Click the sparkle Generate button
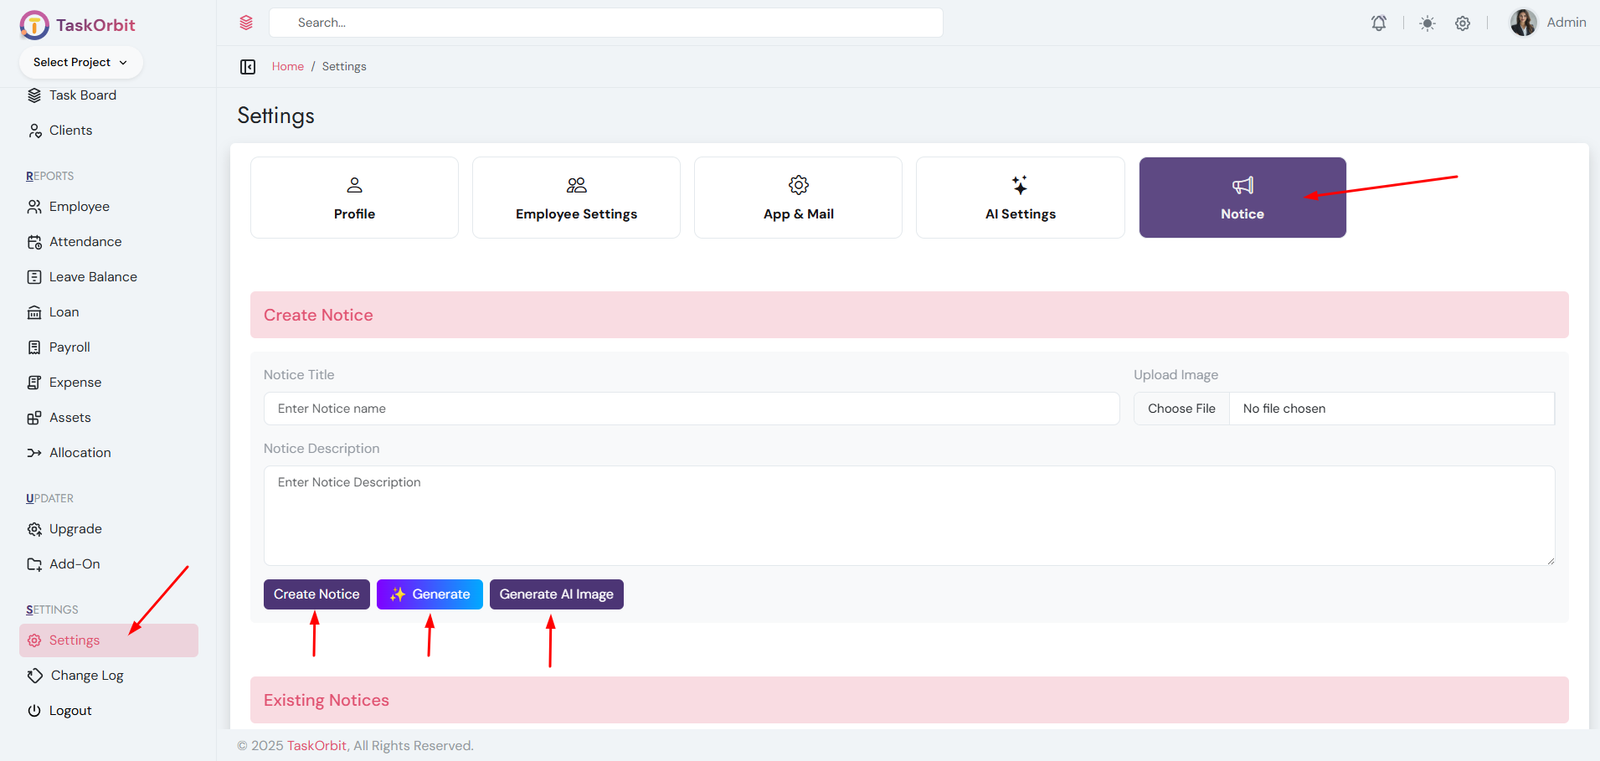 click(429, 594)
